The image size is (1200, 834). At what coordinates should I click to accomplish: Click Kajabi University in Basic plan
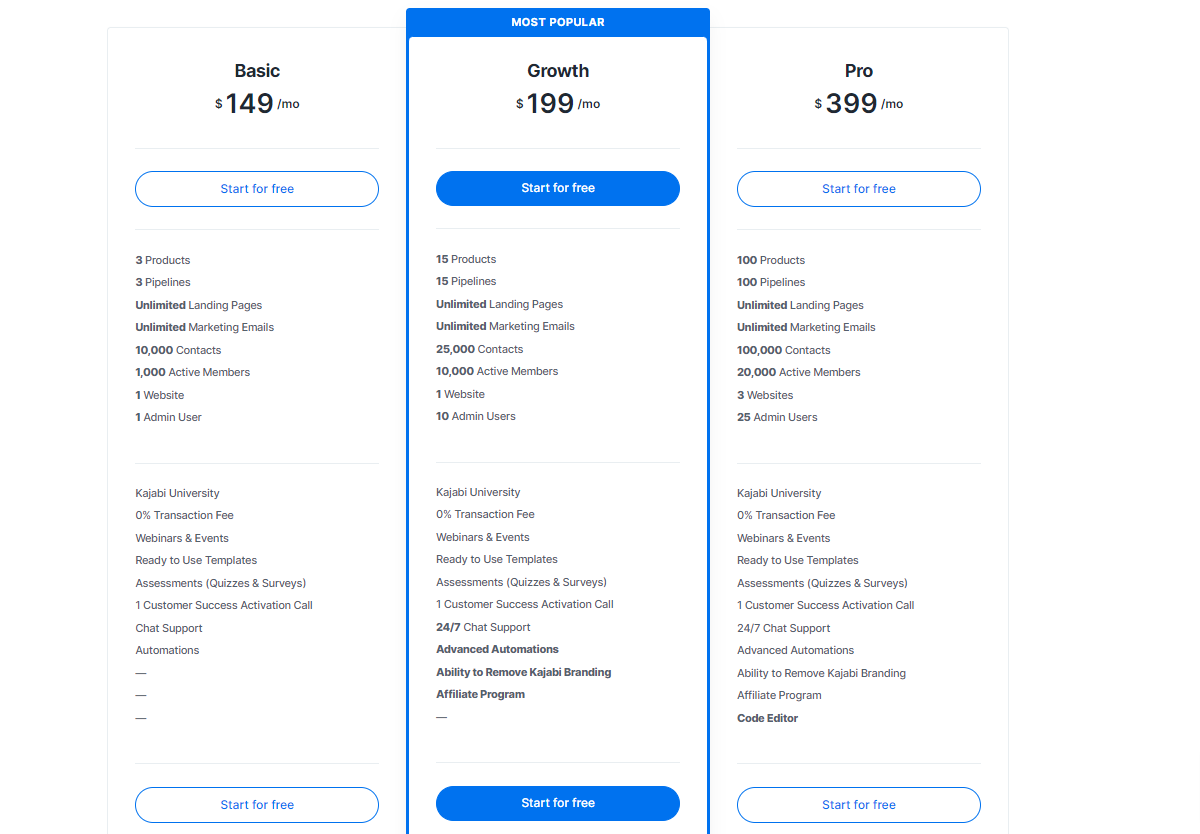[x=178, y=493]
